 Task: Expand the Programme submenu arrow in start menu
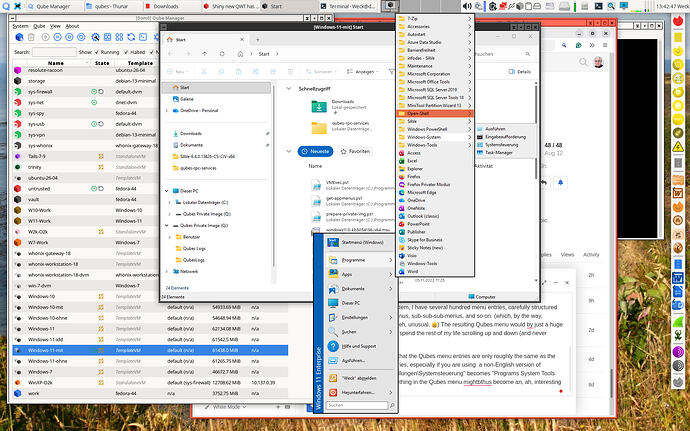390,260
